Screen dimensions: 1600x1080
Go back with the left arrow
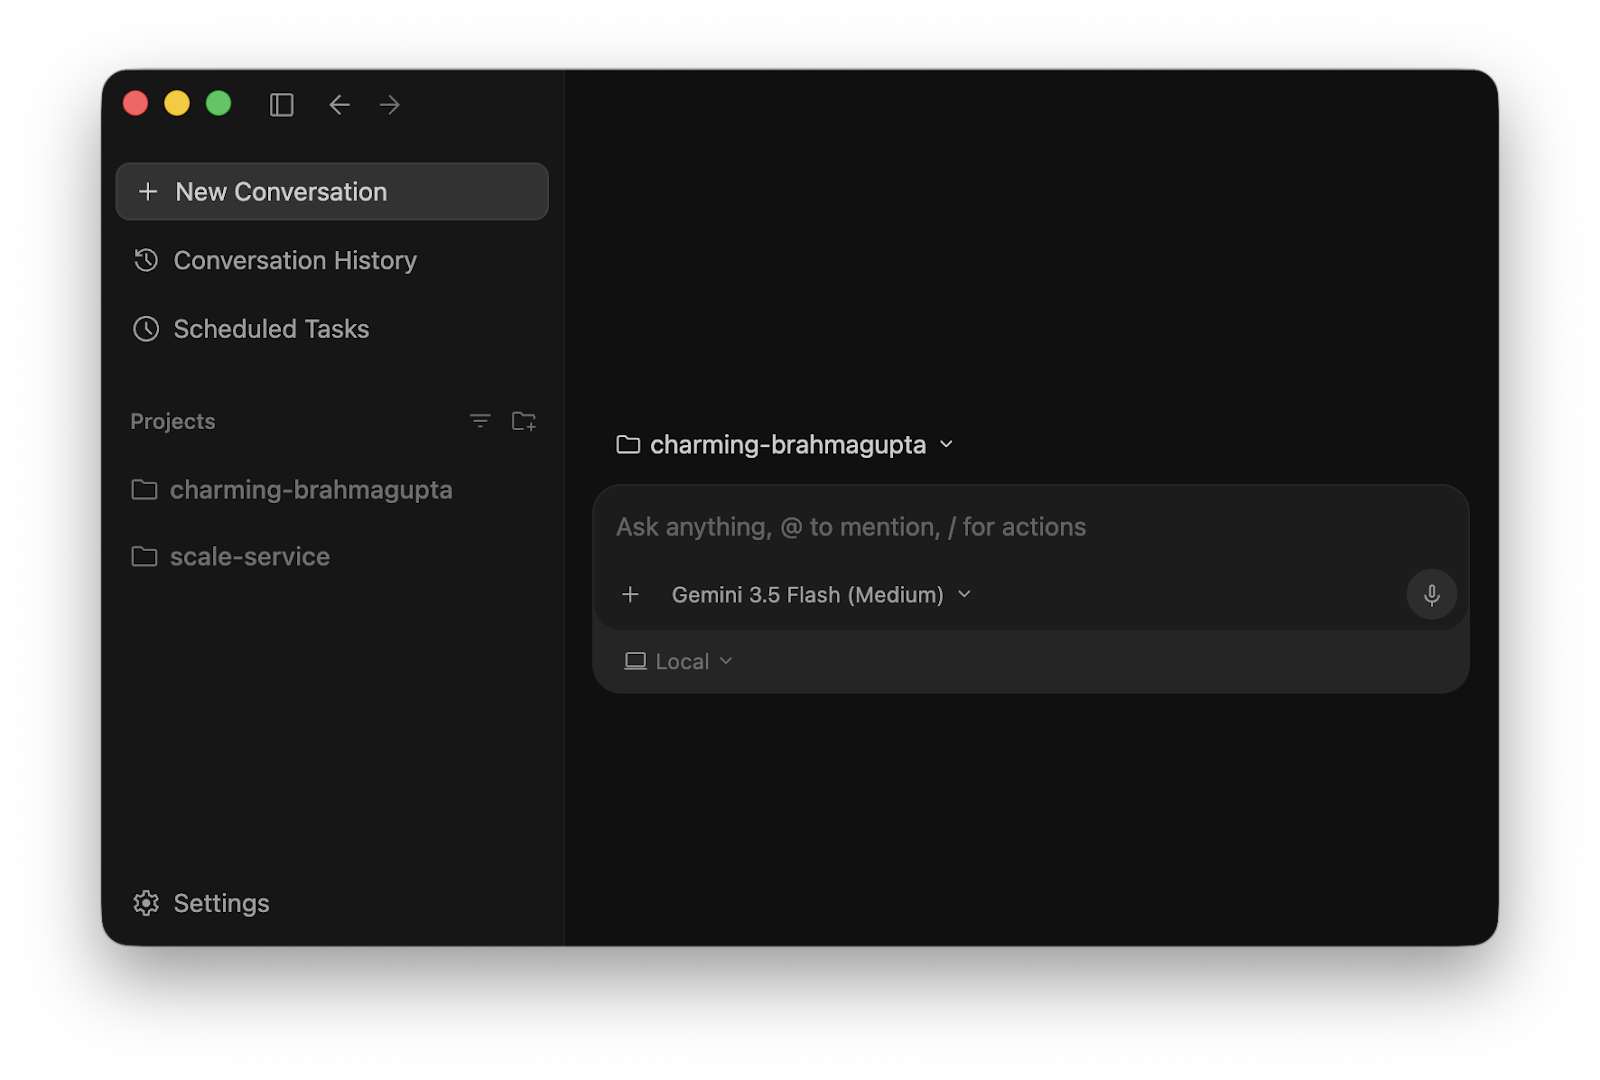[339, 104]
